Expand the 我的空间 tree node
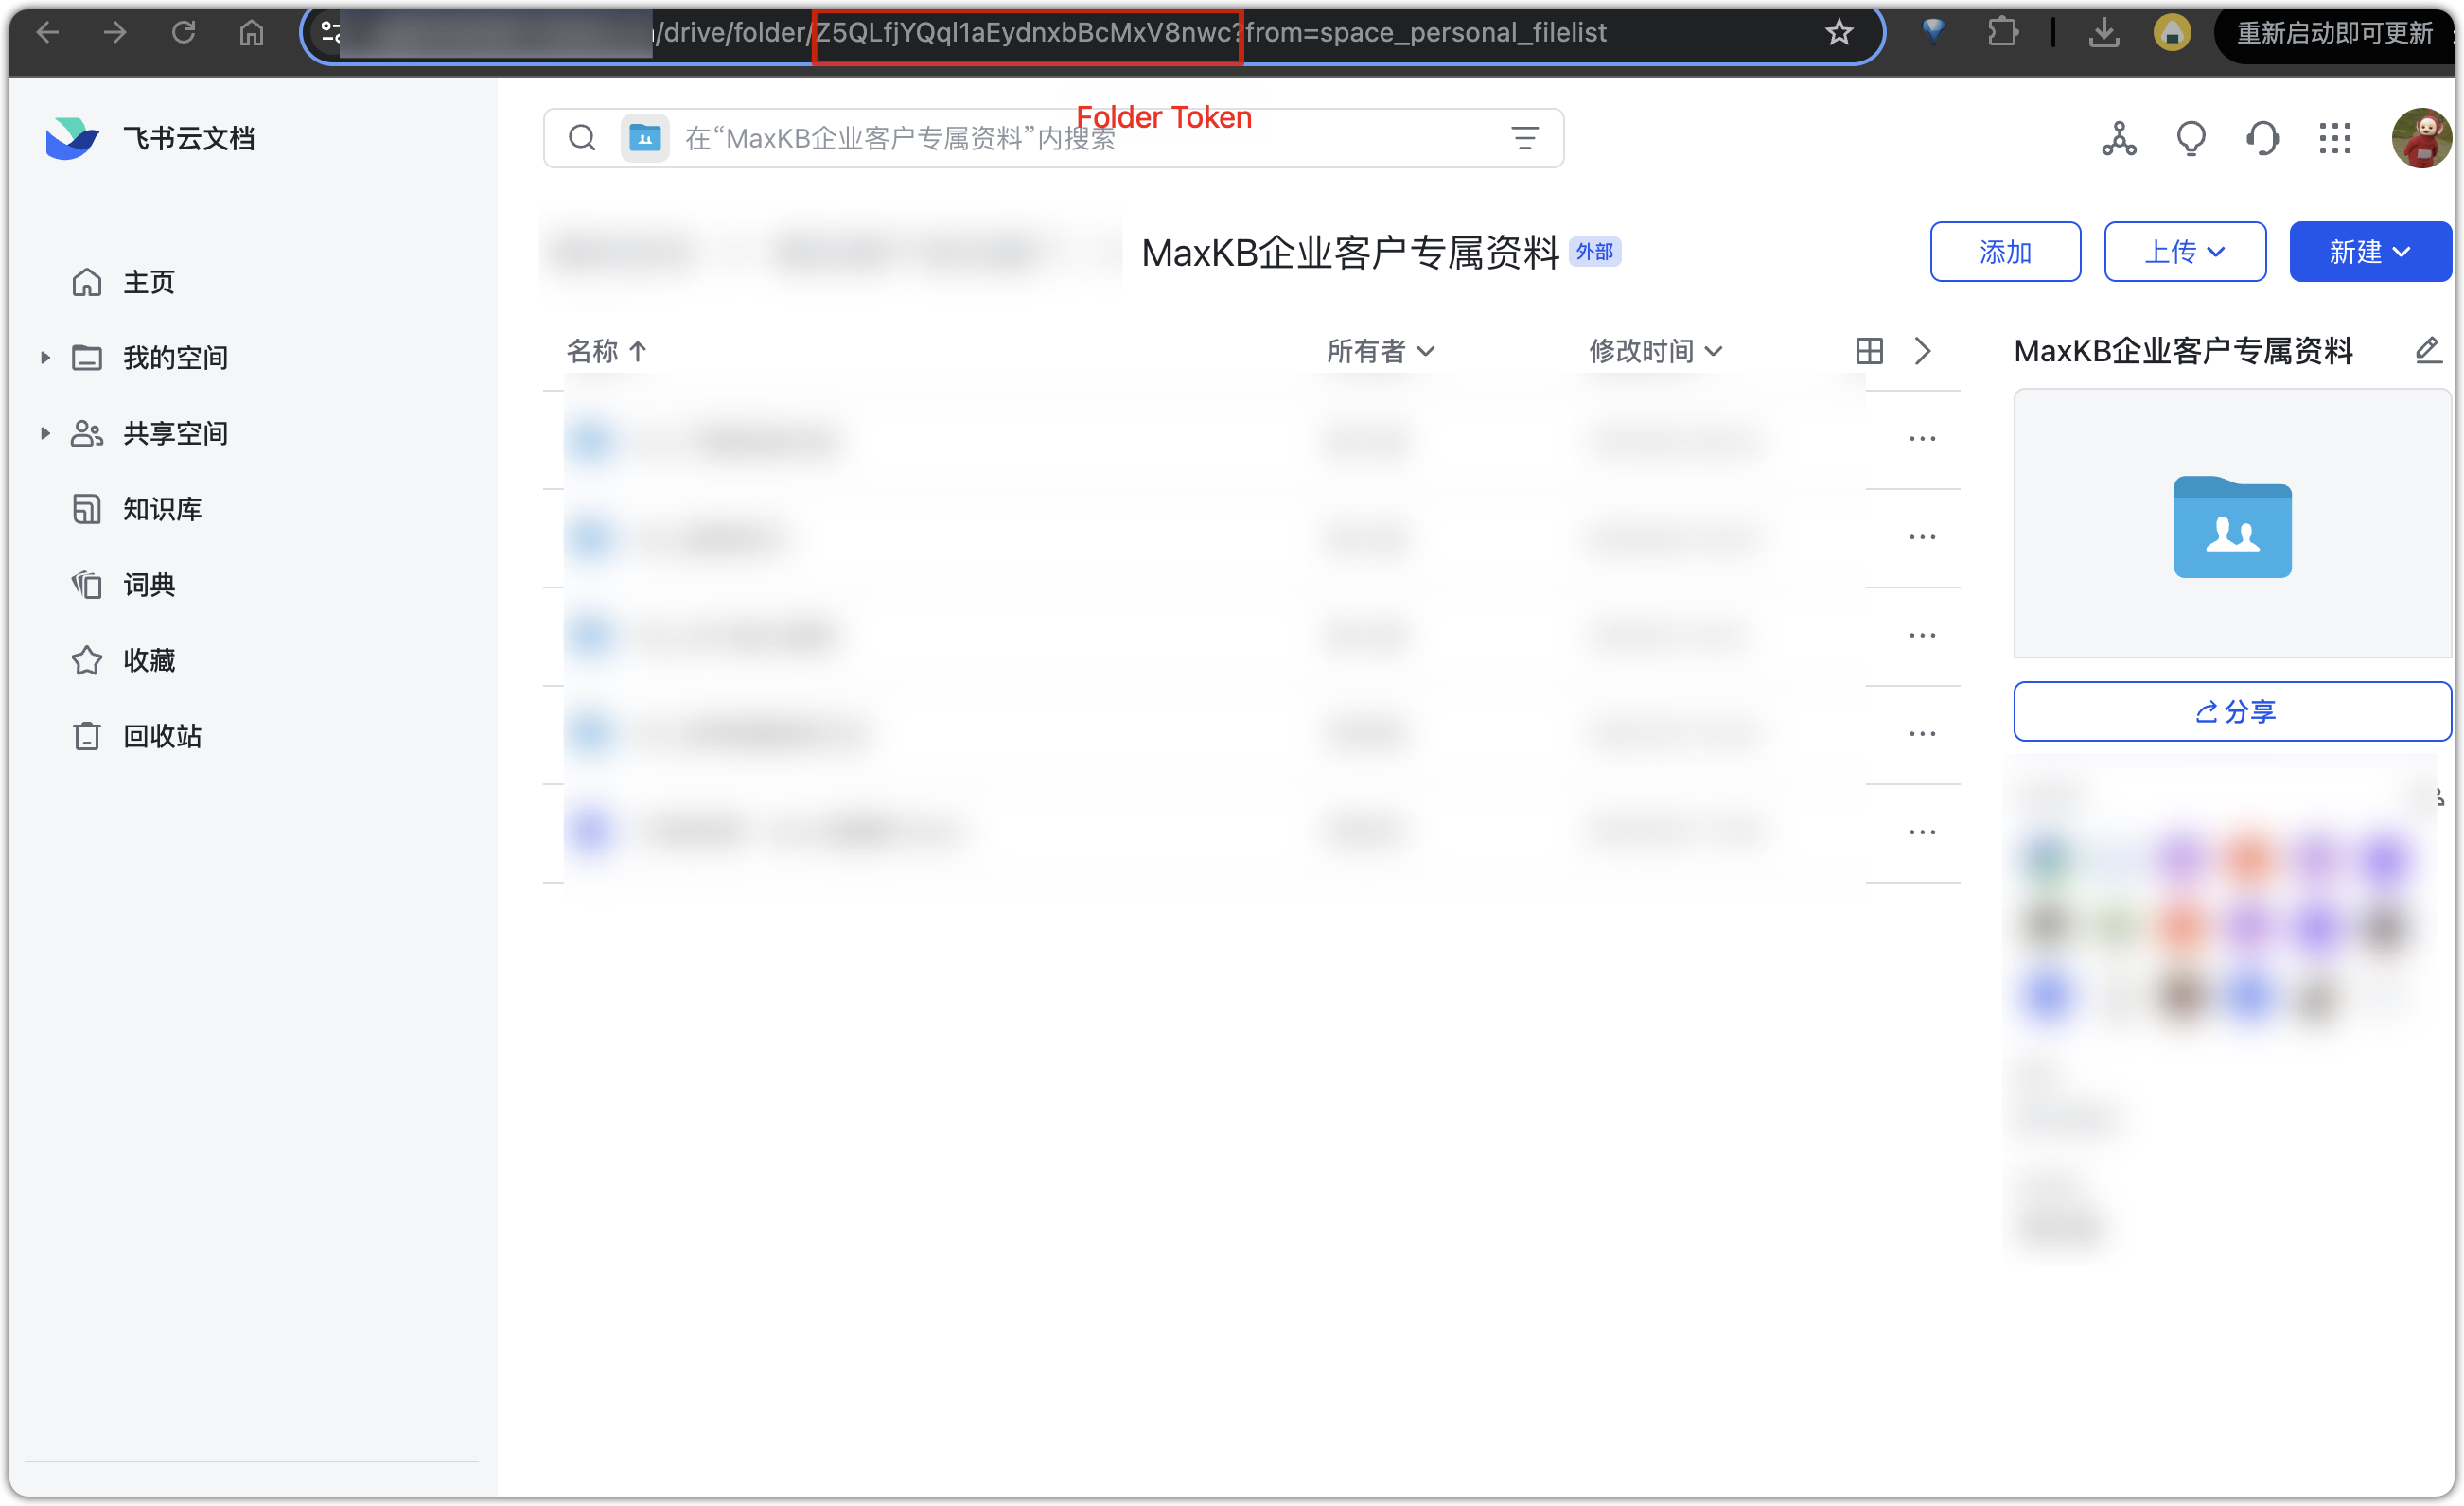 [45, 358]
